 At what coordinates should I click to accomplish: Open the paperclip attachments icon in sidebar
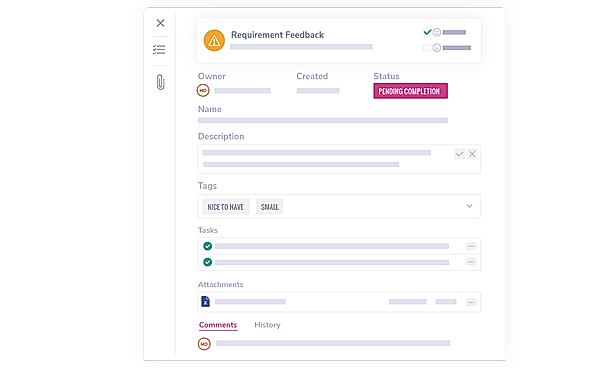[160, 82]
